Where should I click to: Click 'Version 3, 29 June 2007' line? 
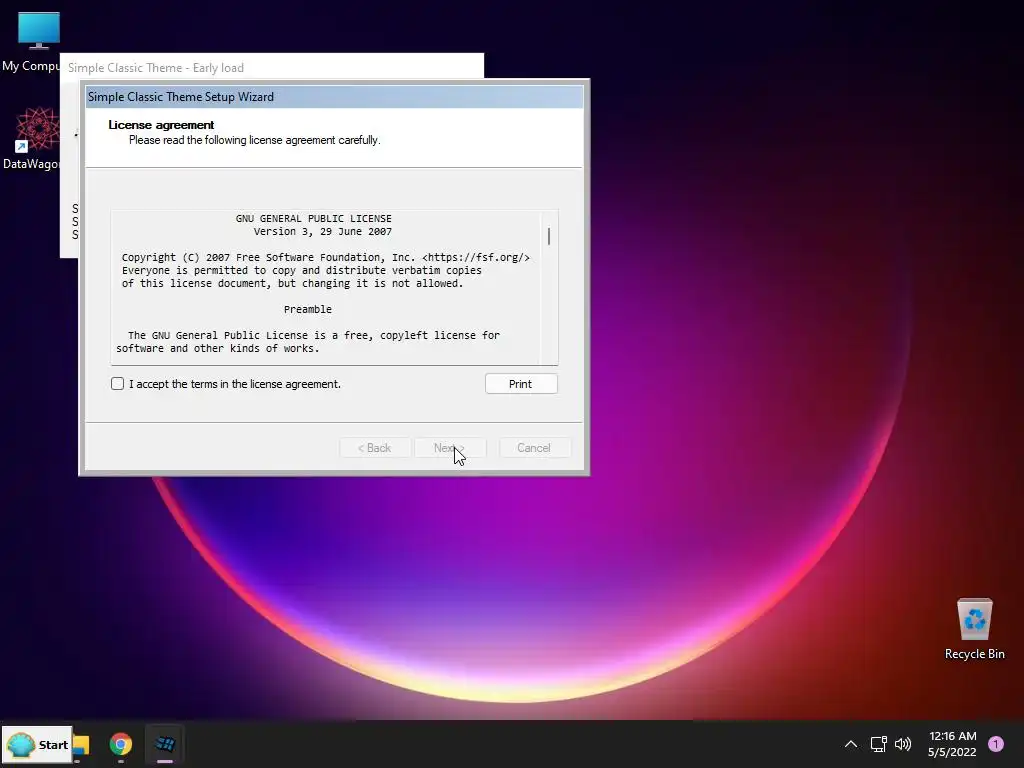tap(323, 232)
